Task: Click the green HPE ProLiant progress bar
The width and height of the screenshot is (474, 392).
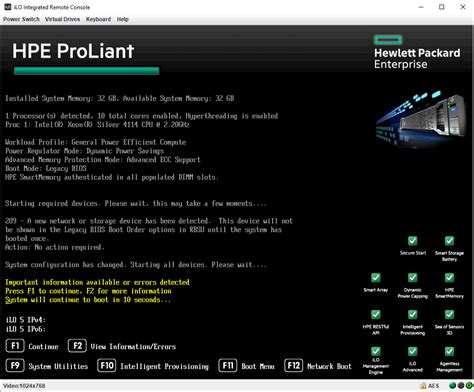Action: click(x=86, y=71)
